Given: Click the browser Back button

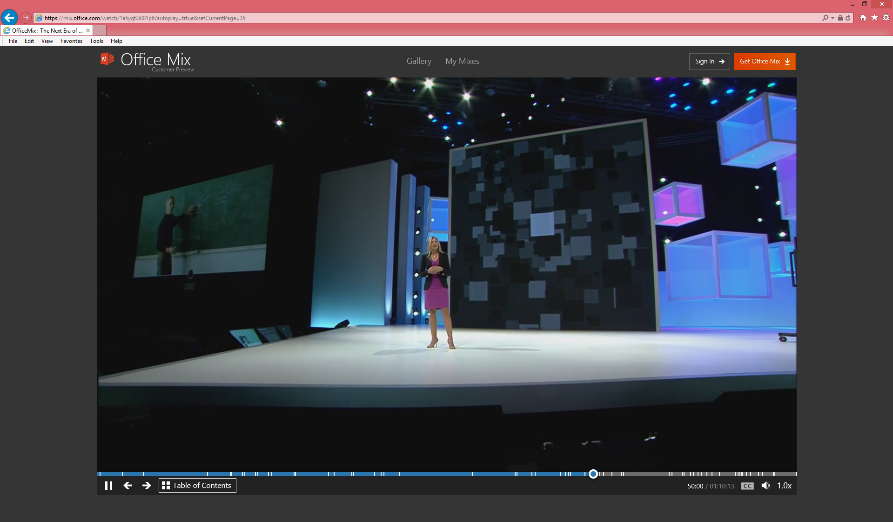Looking at the screenshot, I should 9,18.
